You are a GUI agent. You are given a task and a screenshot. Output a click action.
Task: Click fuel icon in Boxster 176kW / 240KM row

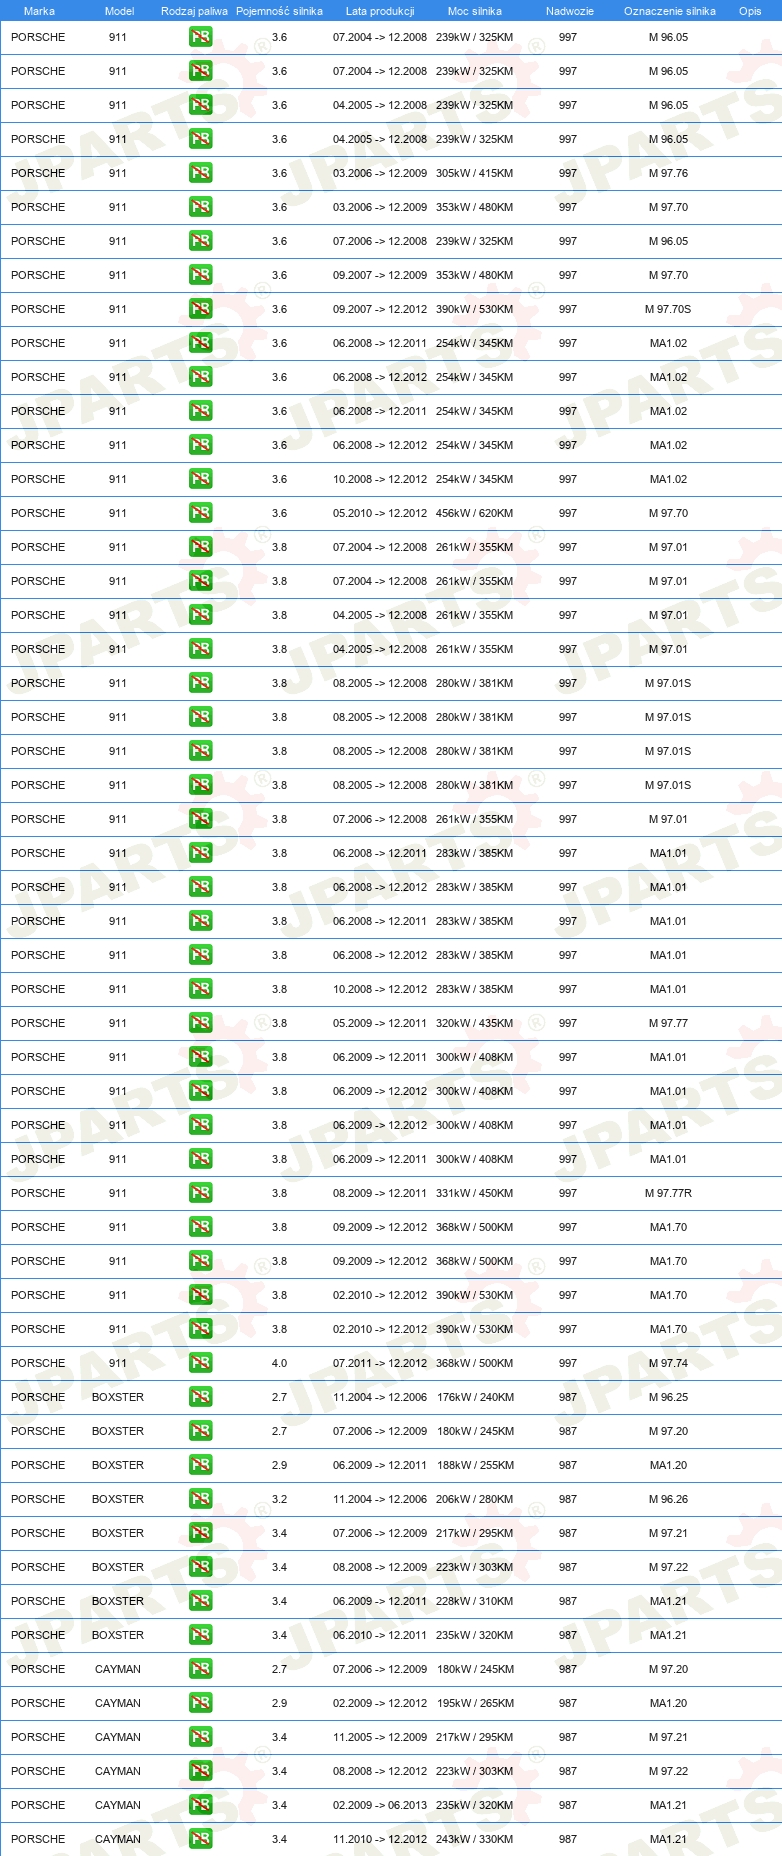pyautogui.click(x=200, y=1397)
